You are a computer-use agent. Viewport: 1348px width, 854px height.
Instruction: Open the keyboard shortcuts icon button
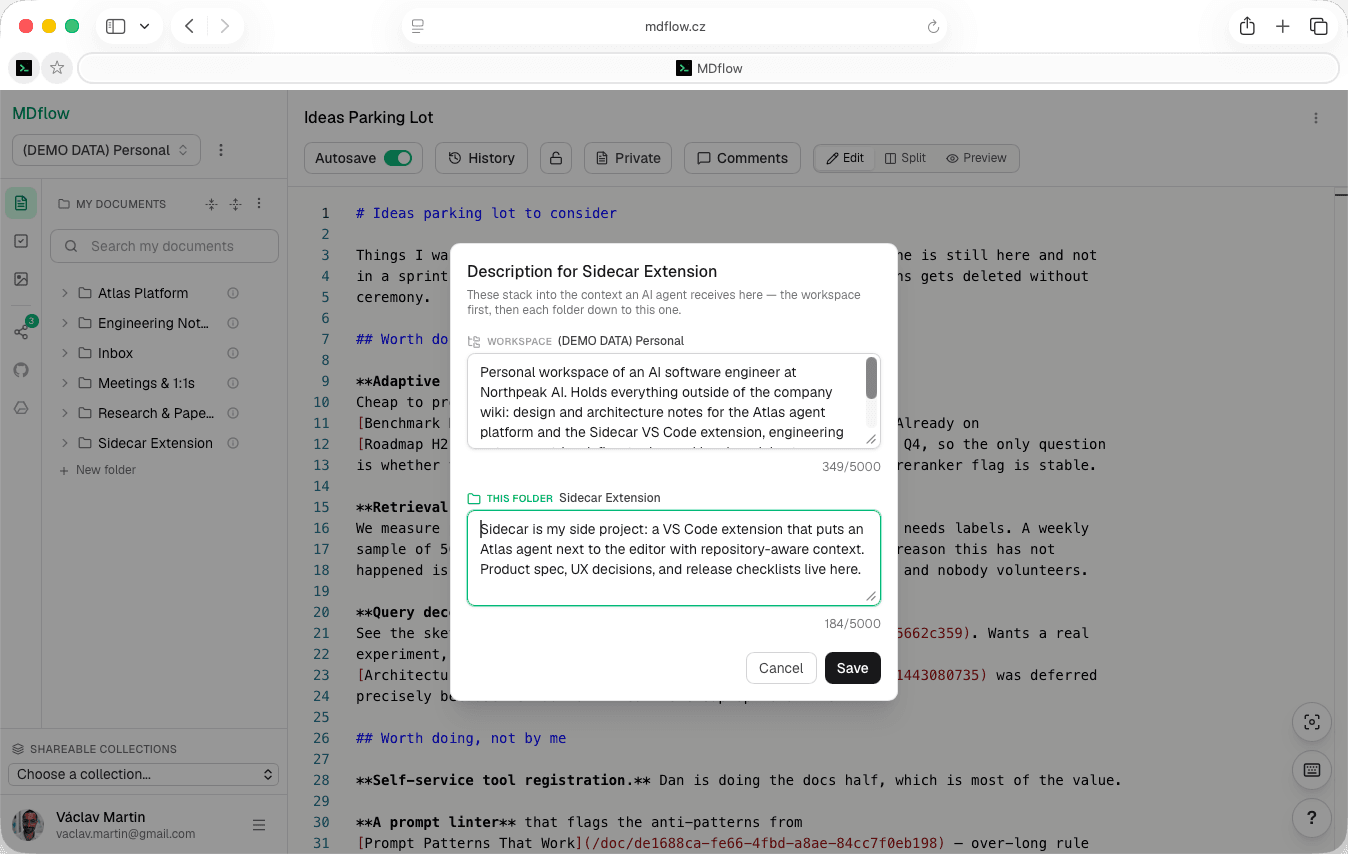[x=1312, y=770]
